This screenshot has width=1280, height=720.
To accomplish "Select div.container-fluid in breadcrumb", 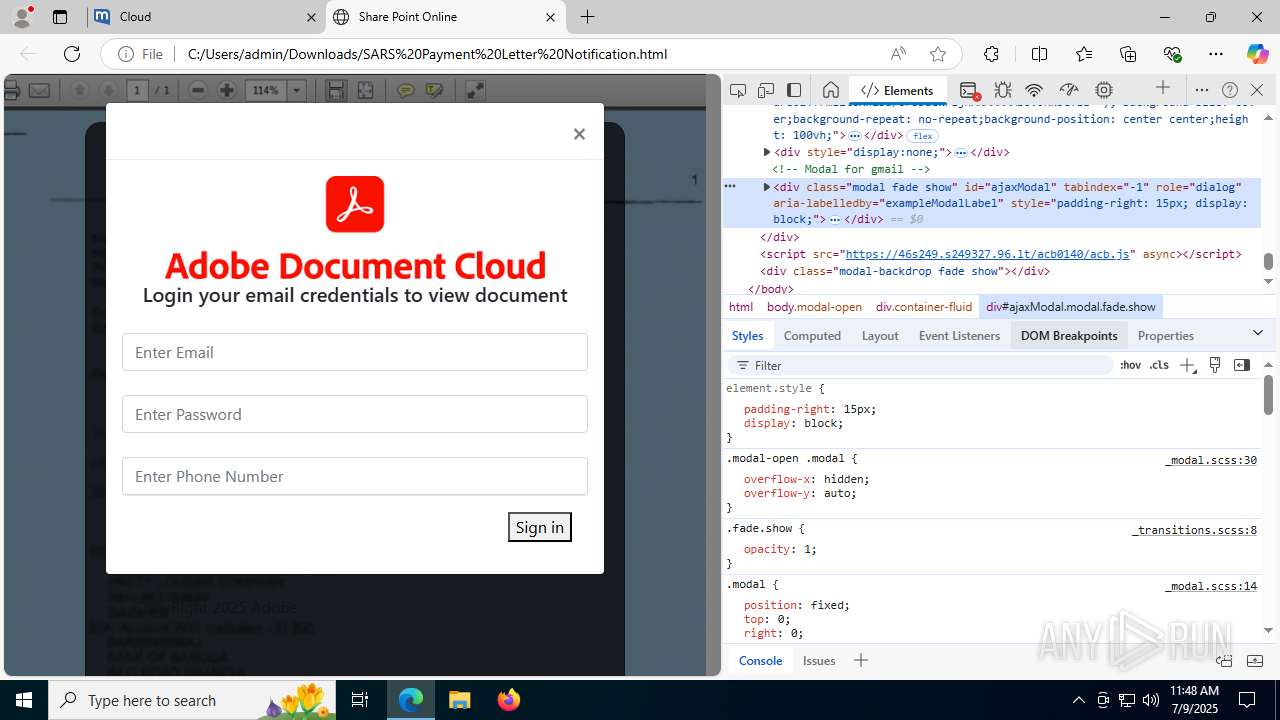I will [x=924, y=307].
